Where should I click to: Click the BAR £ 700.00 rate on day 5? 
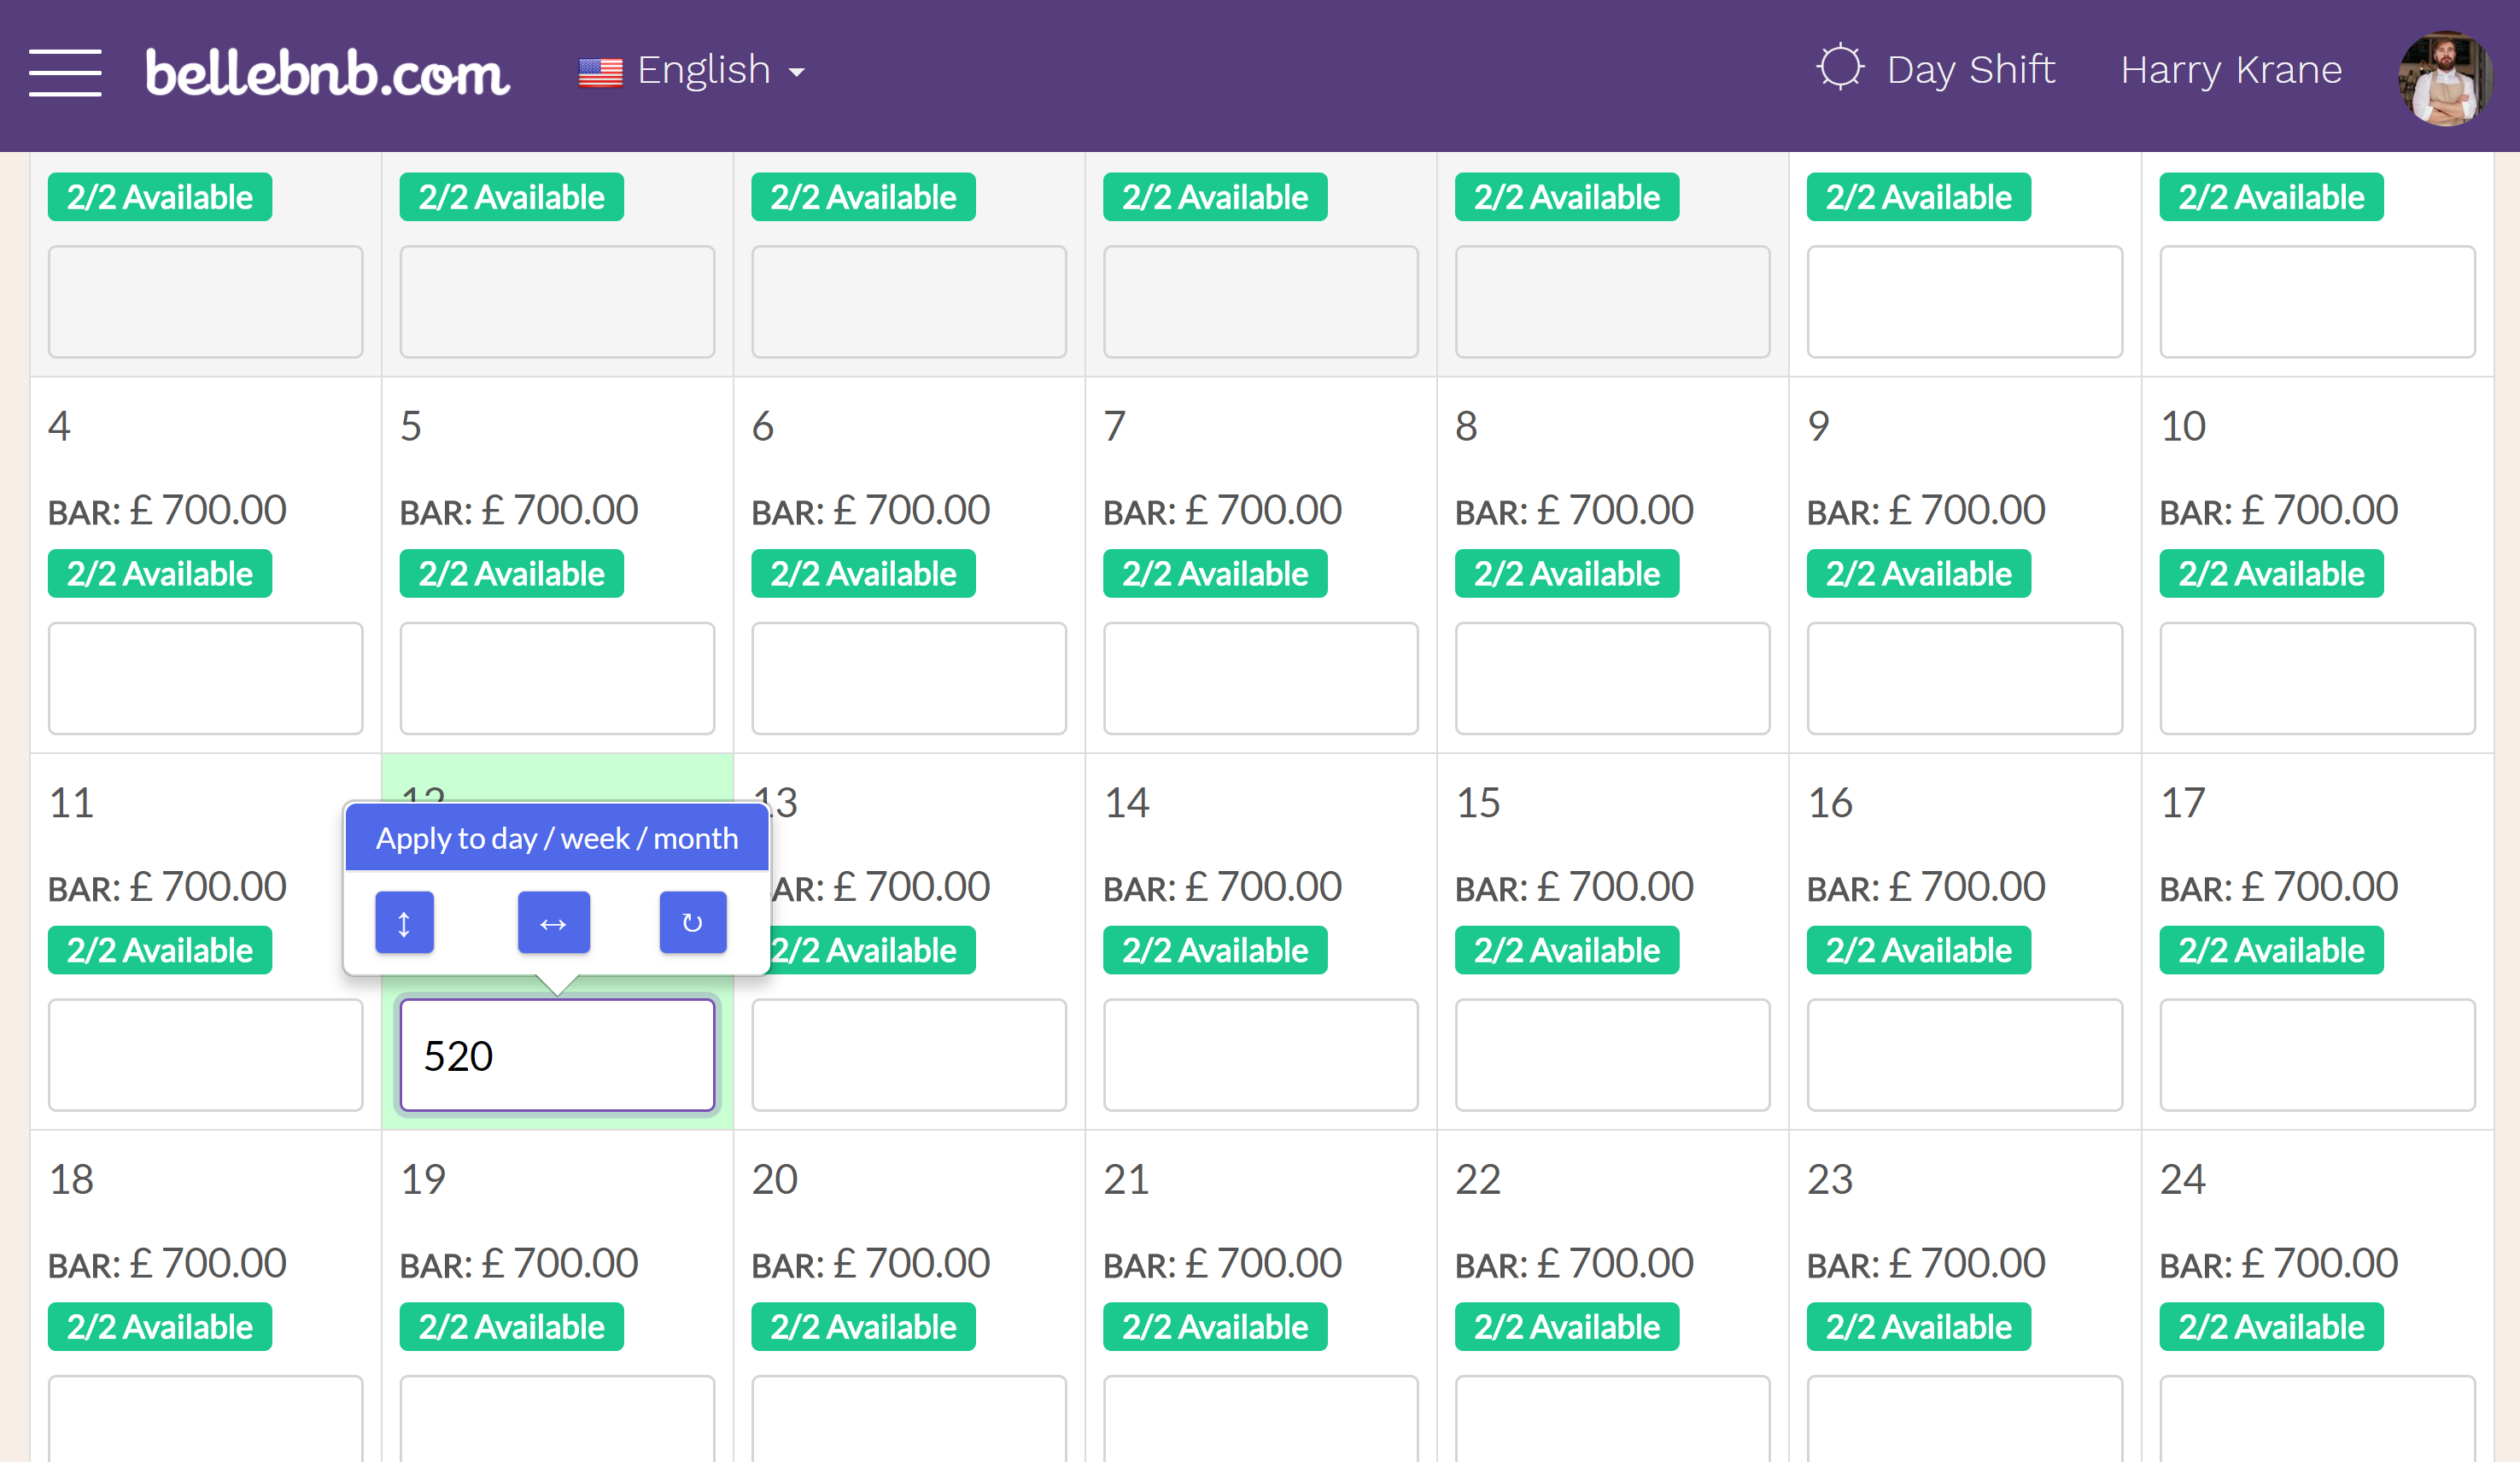519,511
